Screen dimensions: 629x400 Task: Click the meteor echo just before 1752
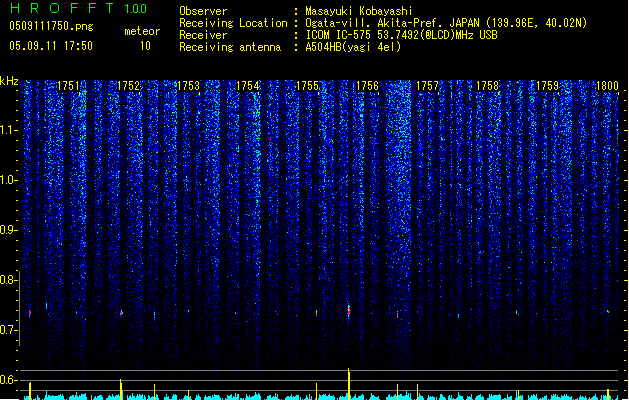[122, 313]
